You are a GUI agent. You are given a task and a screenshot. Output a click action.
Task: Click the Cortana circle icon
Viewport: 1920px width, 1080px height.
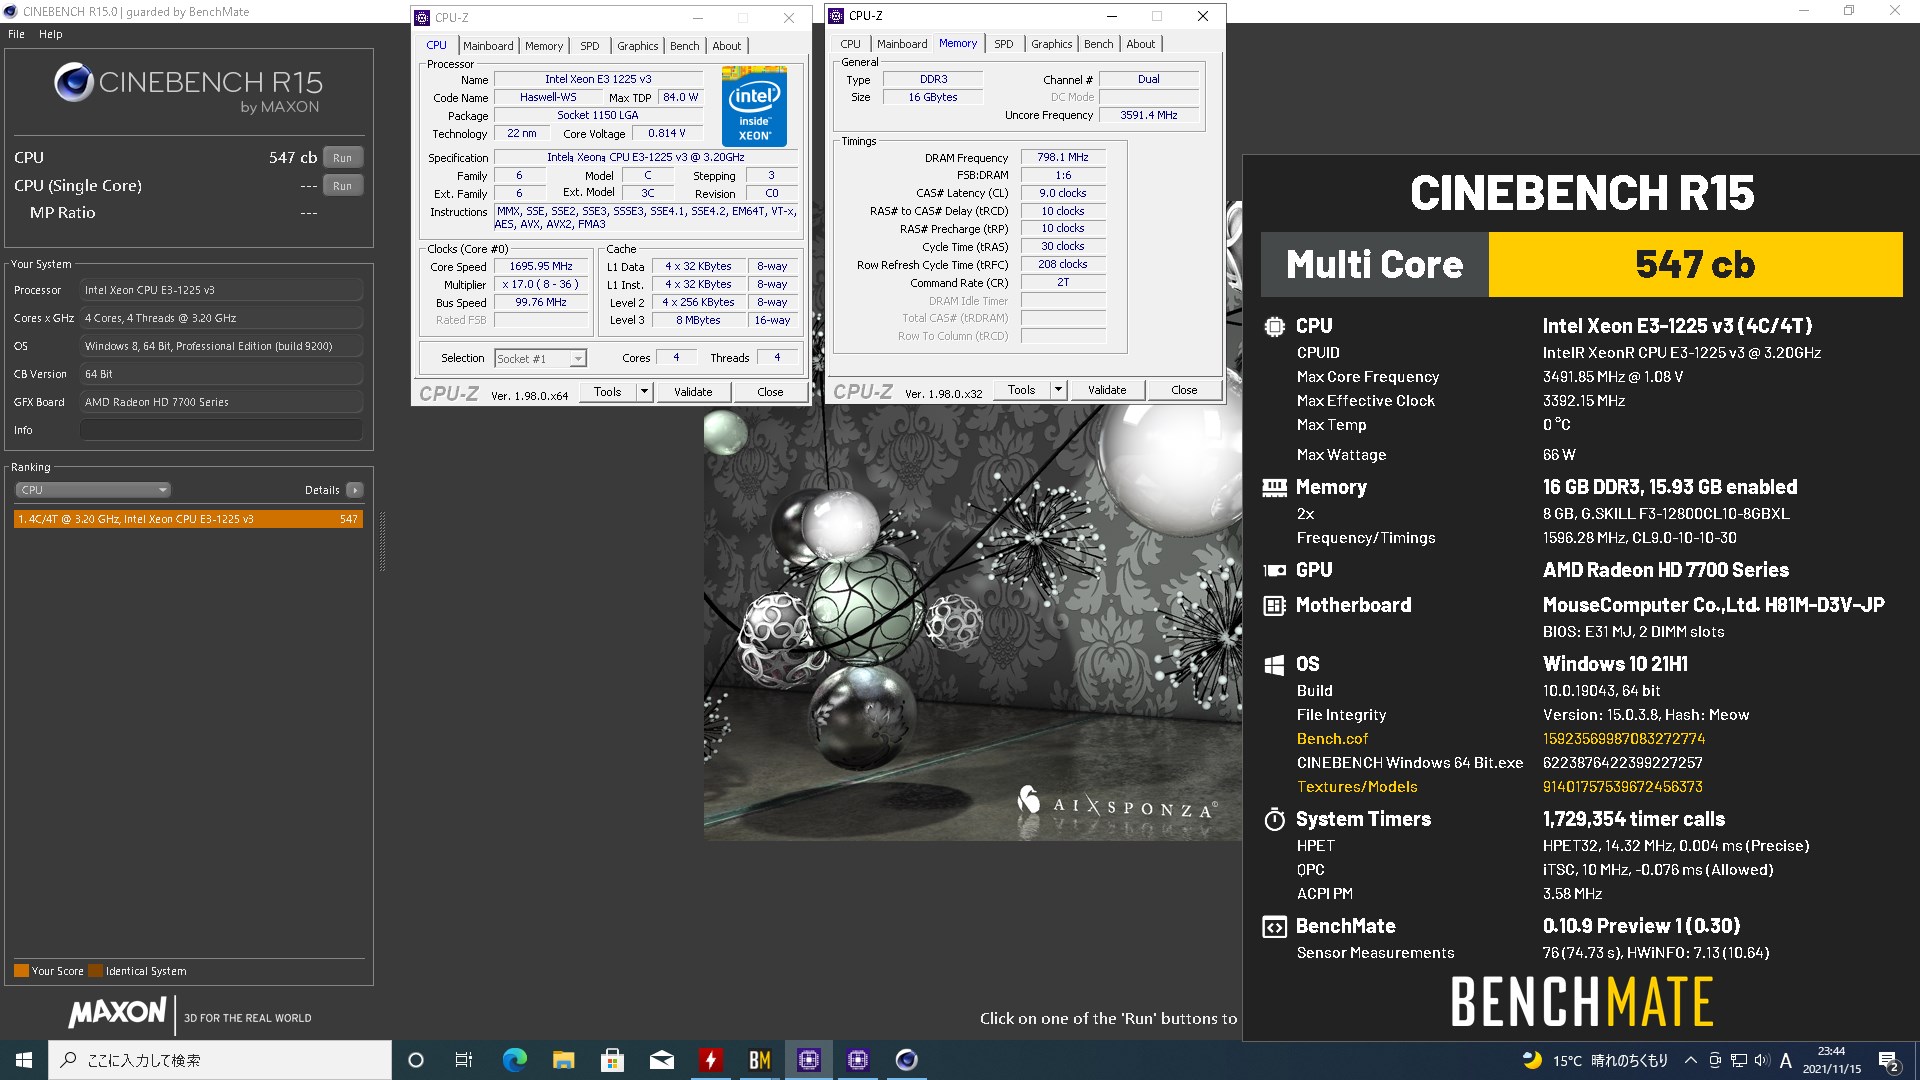click(416, 1060)
